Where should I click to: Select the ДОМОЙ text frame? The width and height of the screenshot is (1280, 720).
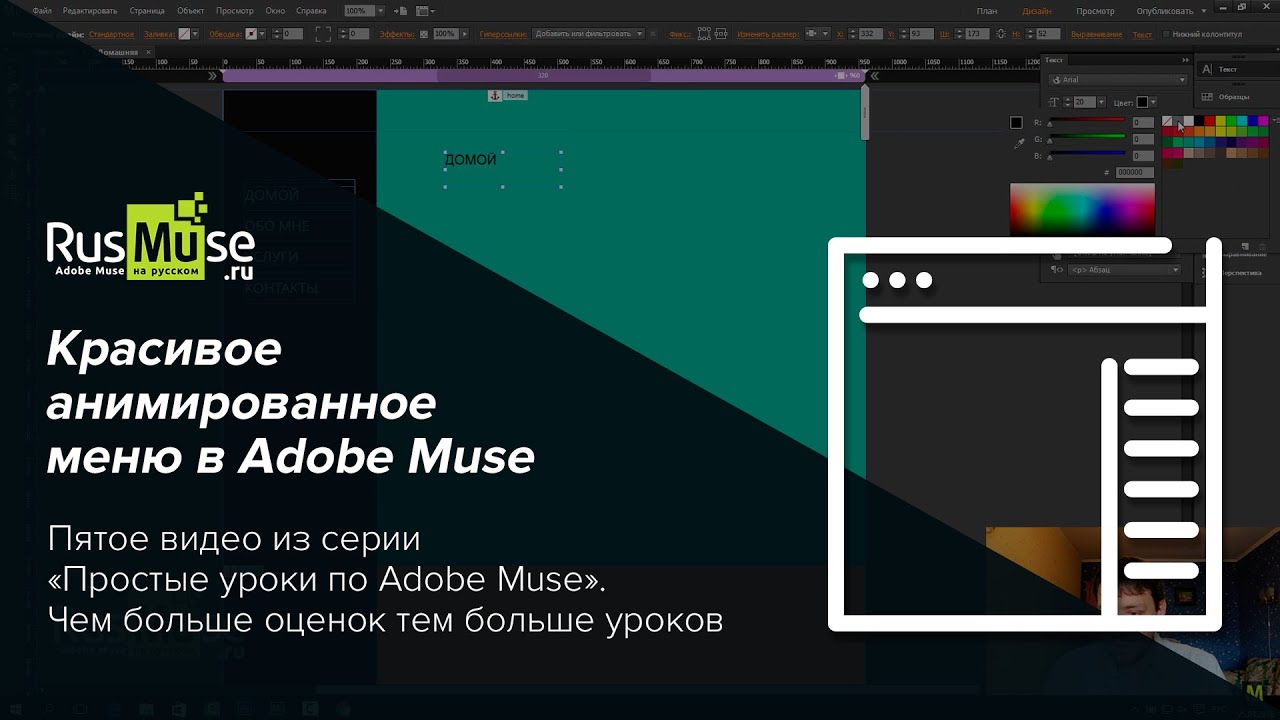coord(503,169)
